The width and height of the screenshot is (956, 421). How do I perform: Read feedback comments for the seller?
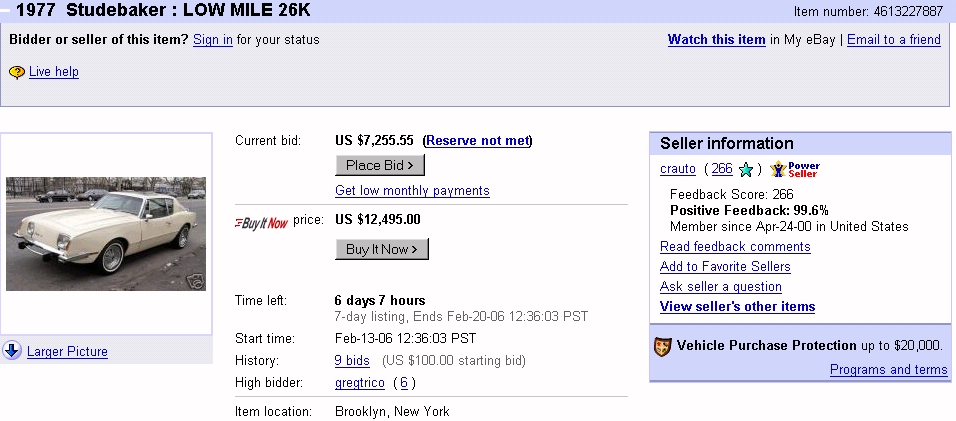point(735,247)
